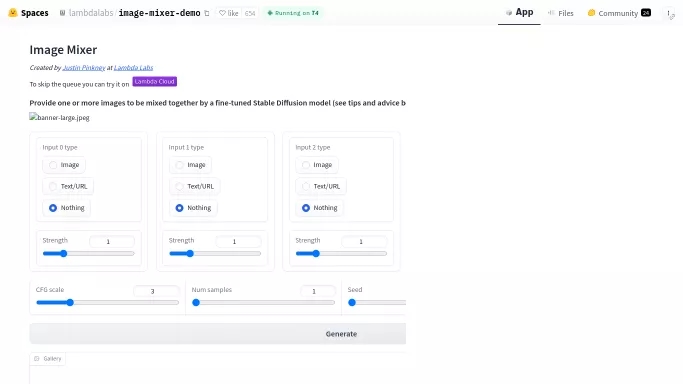Image resolution: width=683 pixels, height=384 pixels.
Task: Open the Files tab
Action: (x=561, y=13)
